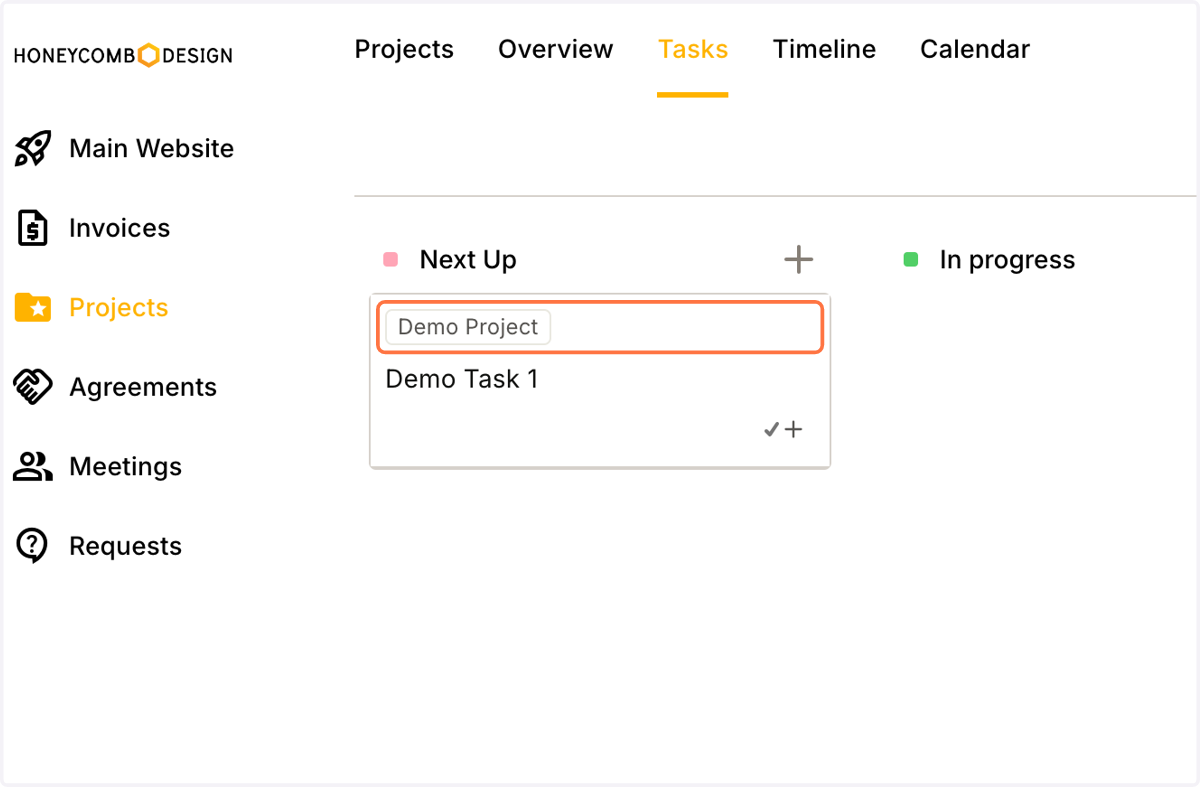Viewport: 1200px width, 787px height.
Task: Navigate to Meetings
Action: pyautogui.click(x=125, y=466)
